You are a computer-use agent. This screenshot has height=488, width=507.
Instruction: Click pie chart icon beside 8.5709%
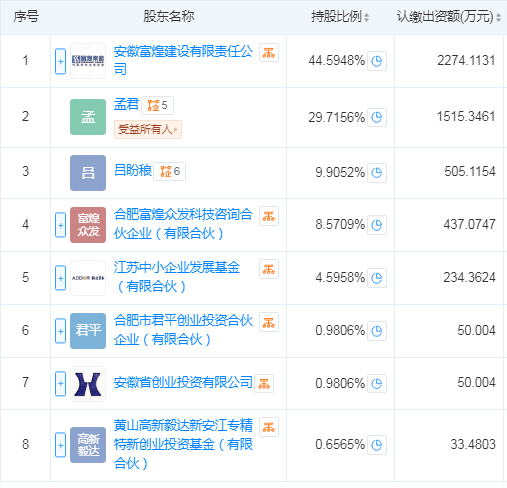(377, 225)
